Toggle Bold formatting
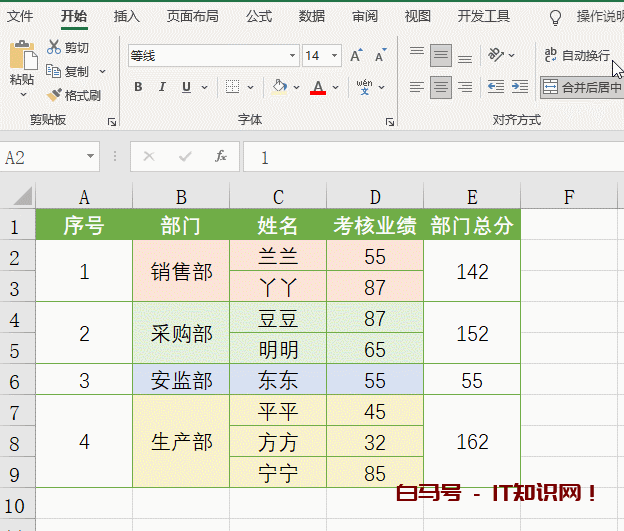This screenshot has width=624, height=531. pos(138,87)
